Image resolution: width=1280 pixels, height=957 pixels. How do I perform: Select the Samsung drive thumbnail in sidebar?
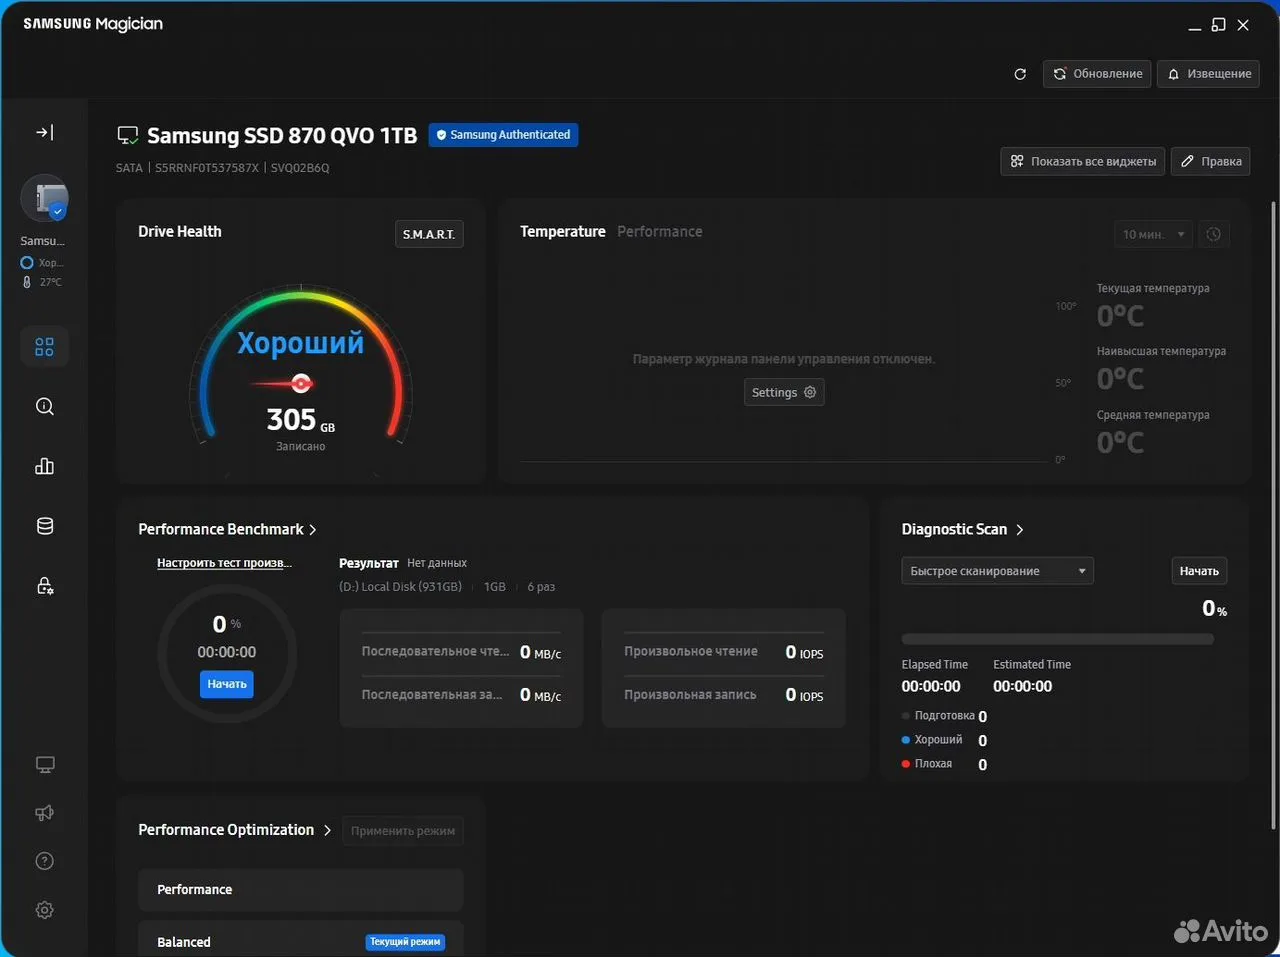[x=45, y=199]
